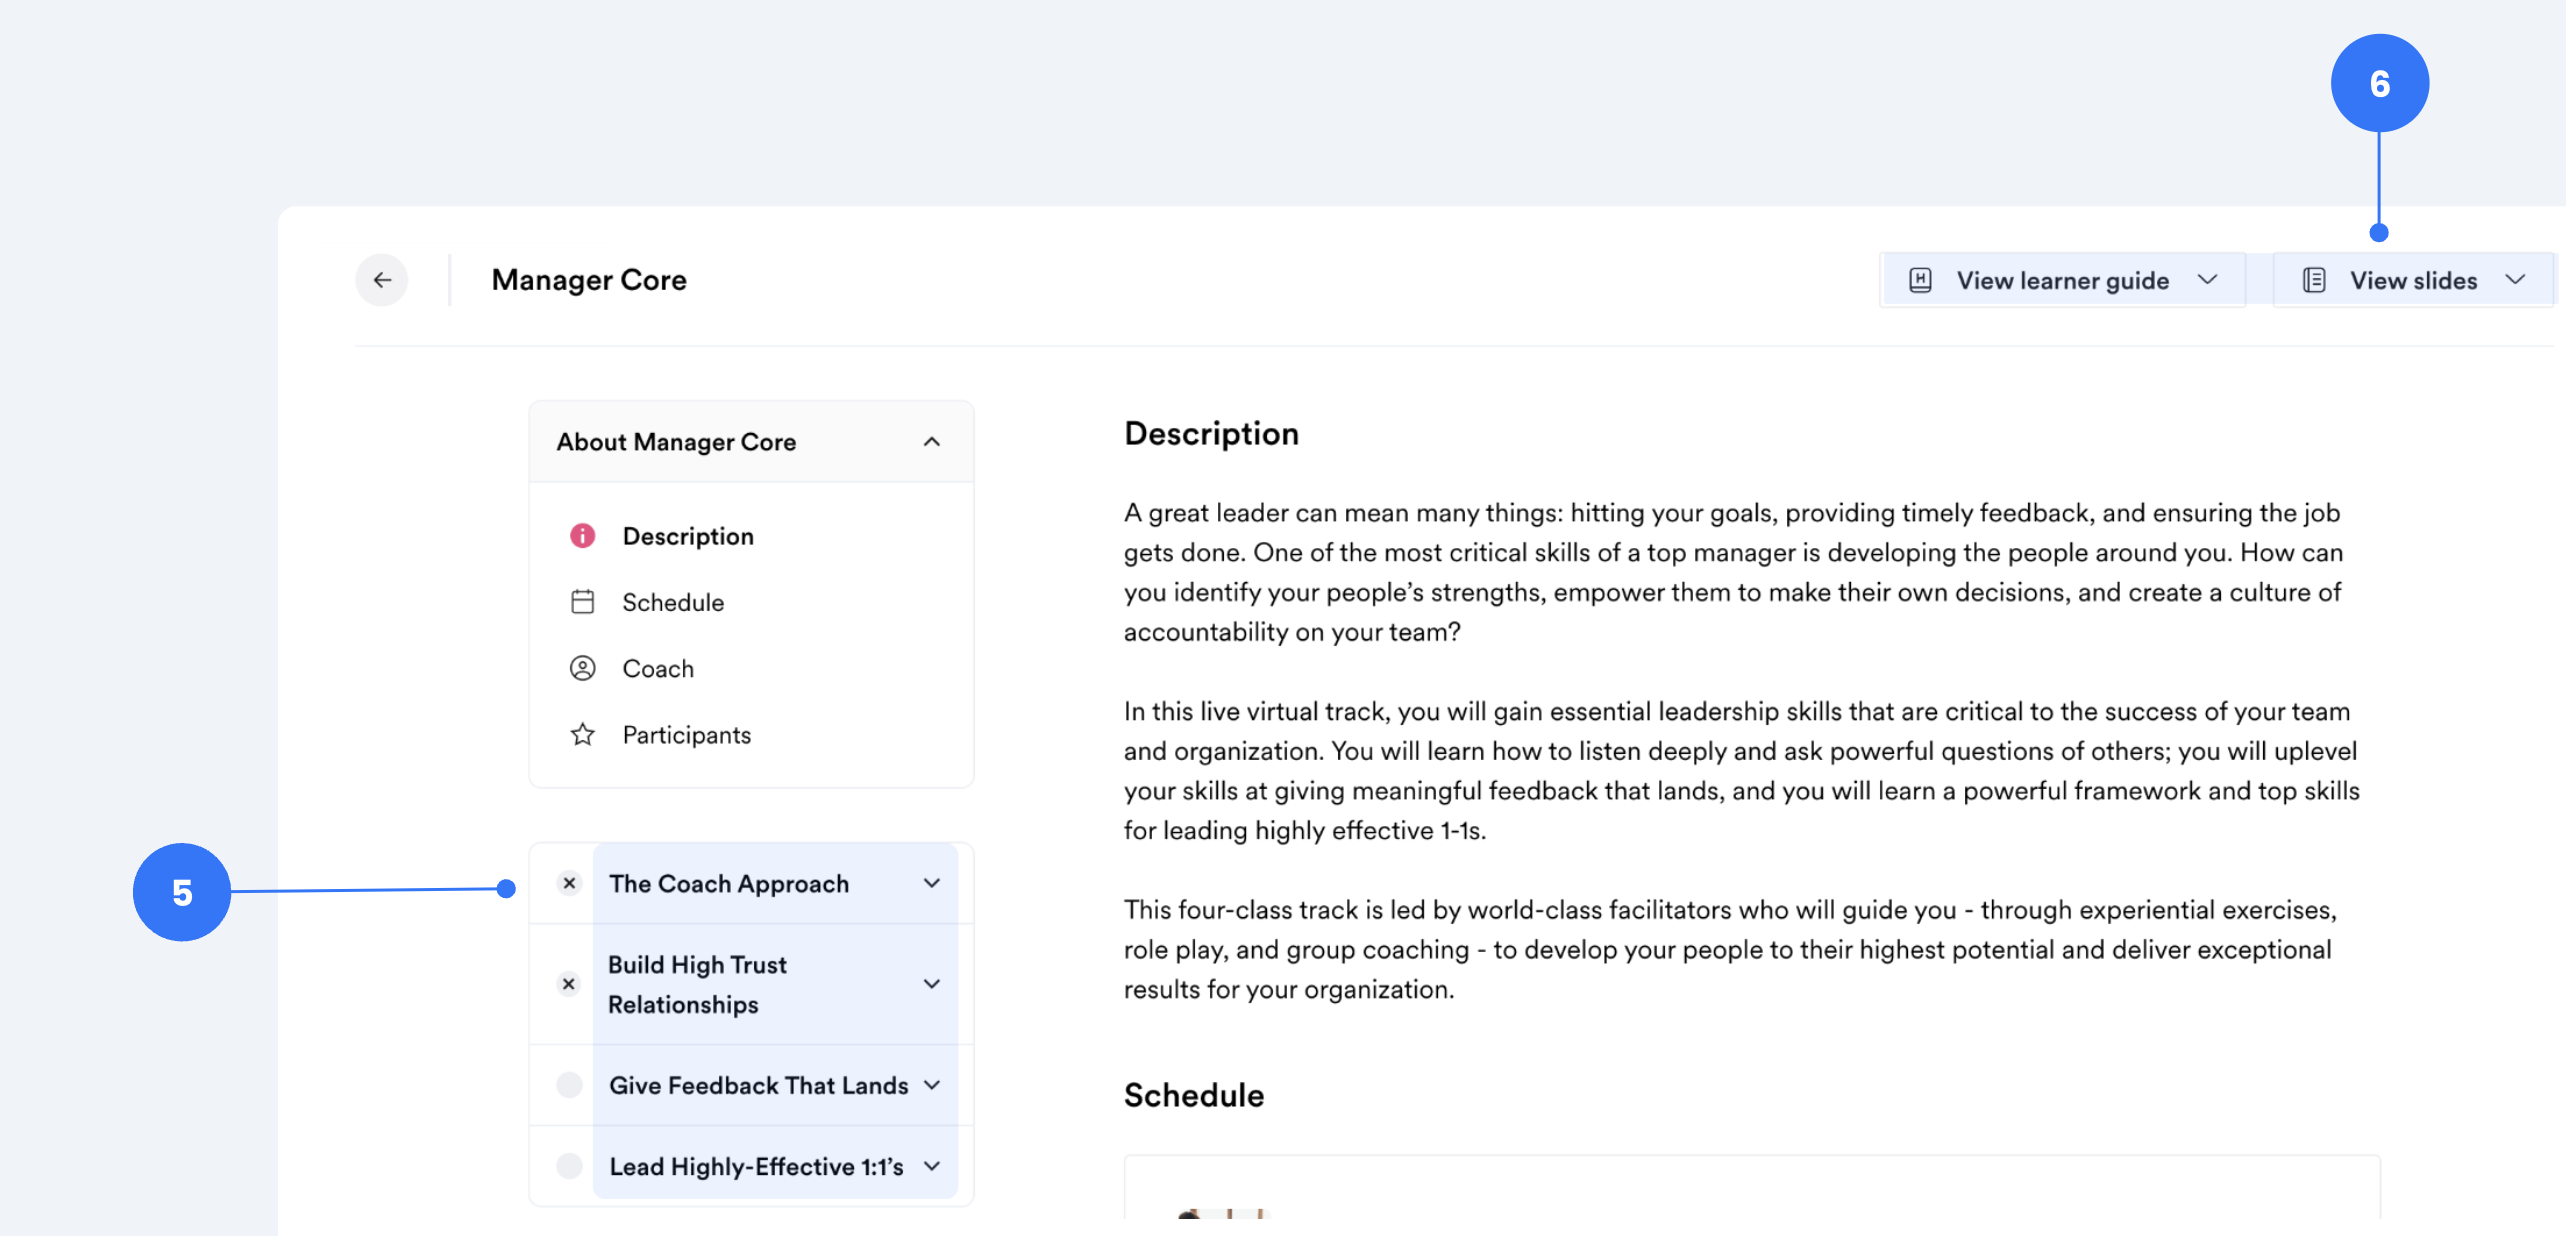The height and width of the screenshot is (1236, 2566).
Task: Select the circle beside Lead Highly-Effective 1:1's
Action: click(569, 1166)
